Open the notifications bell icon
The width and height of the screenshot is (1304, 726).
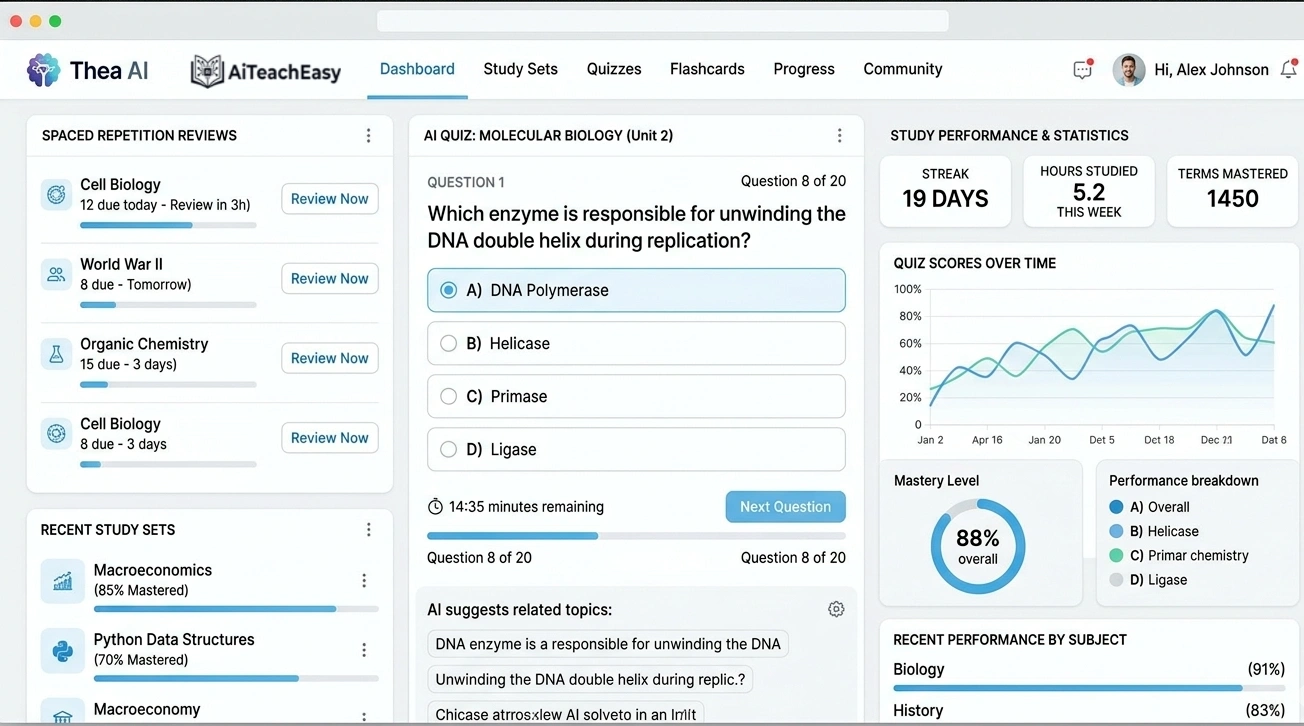(1288, 70)
